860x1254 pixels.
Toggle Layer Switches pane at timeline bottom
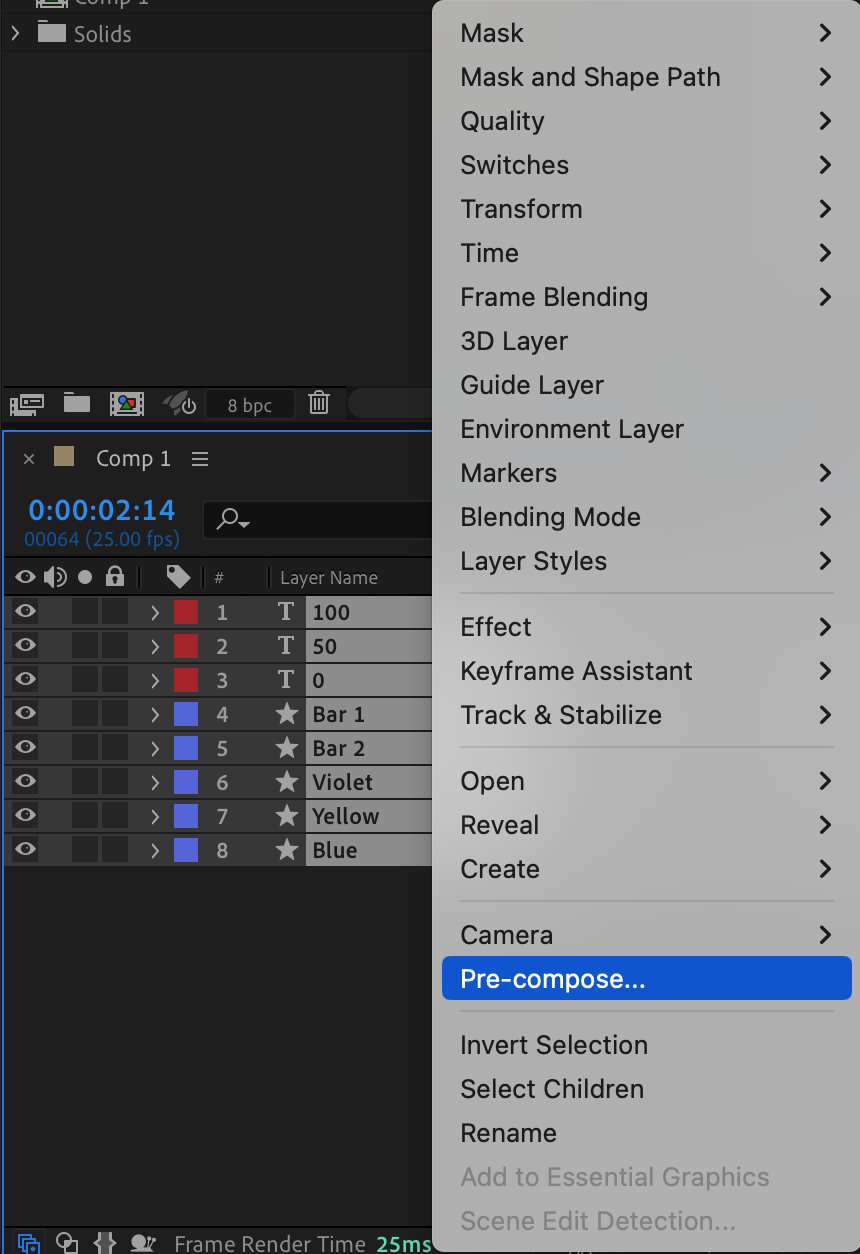click(29, 1243)
